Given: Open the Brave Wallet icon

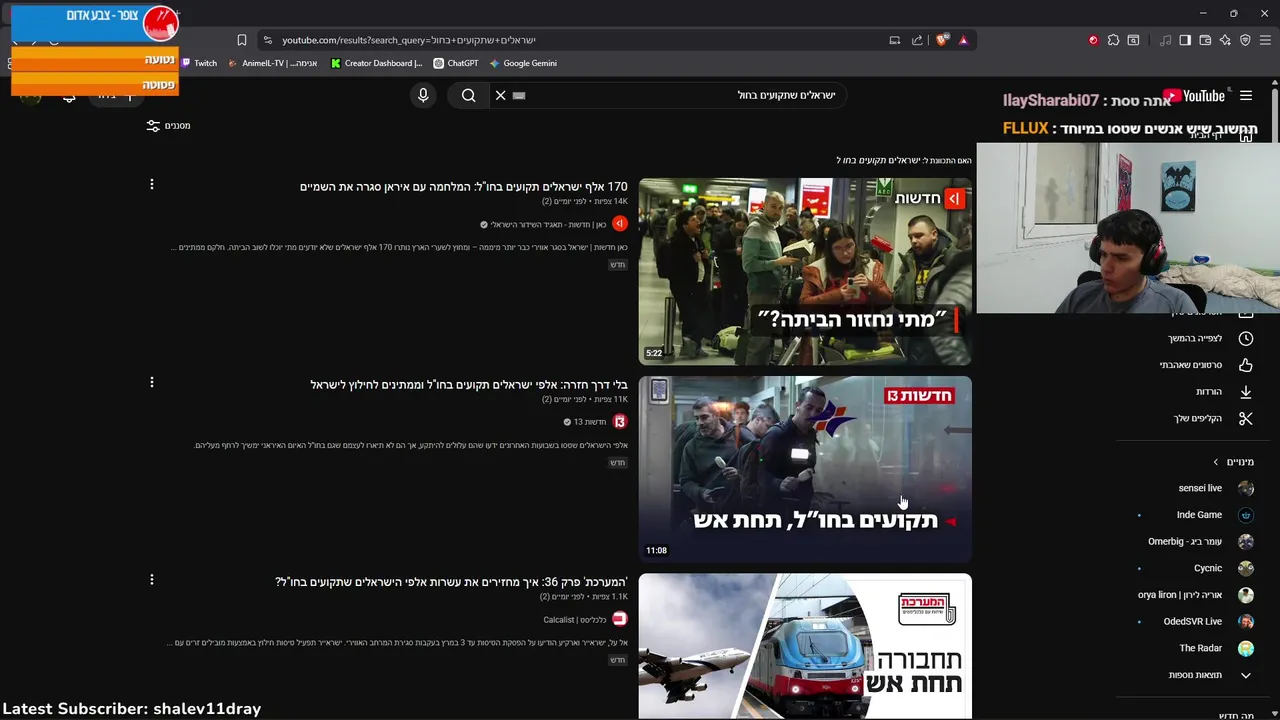Looking at the screenshot, I should click(1205, 40).
